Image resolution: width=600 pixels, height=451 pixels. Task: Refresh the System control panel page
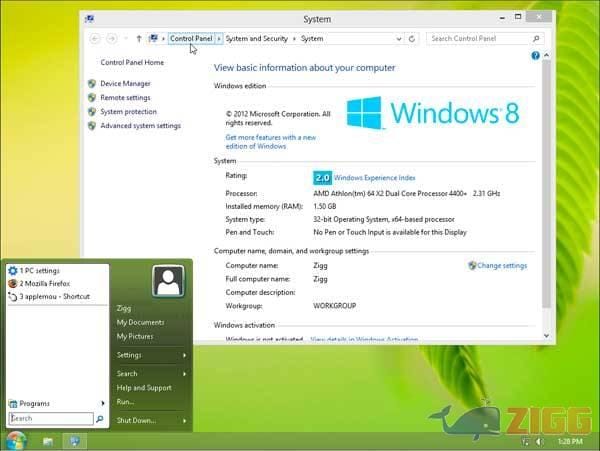click(412, 39)
